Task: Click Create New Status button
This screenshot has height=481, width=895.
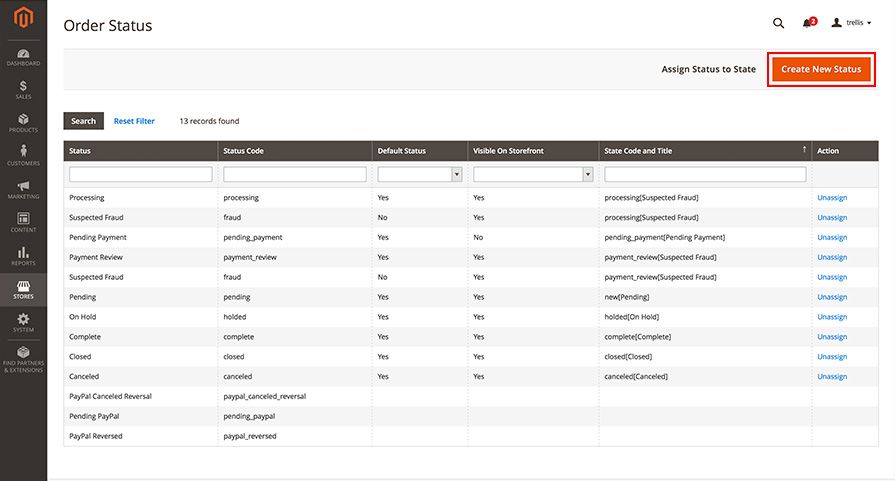Action: pyautogui.click(x=821, y=69)
